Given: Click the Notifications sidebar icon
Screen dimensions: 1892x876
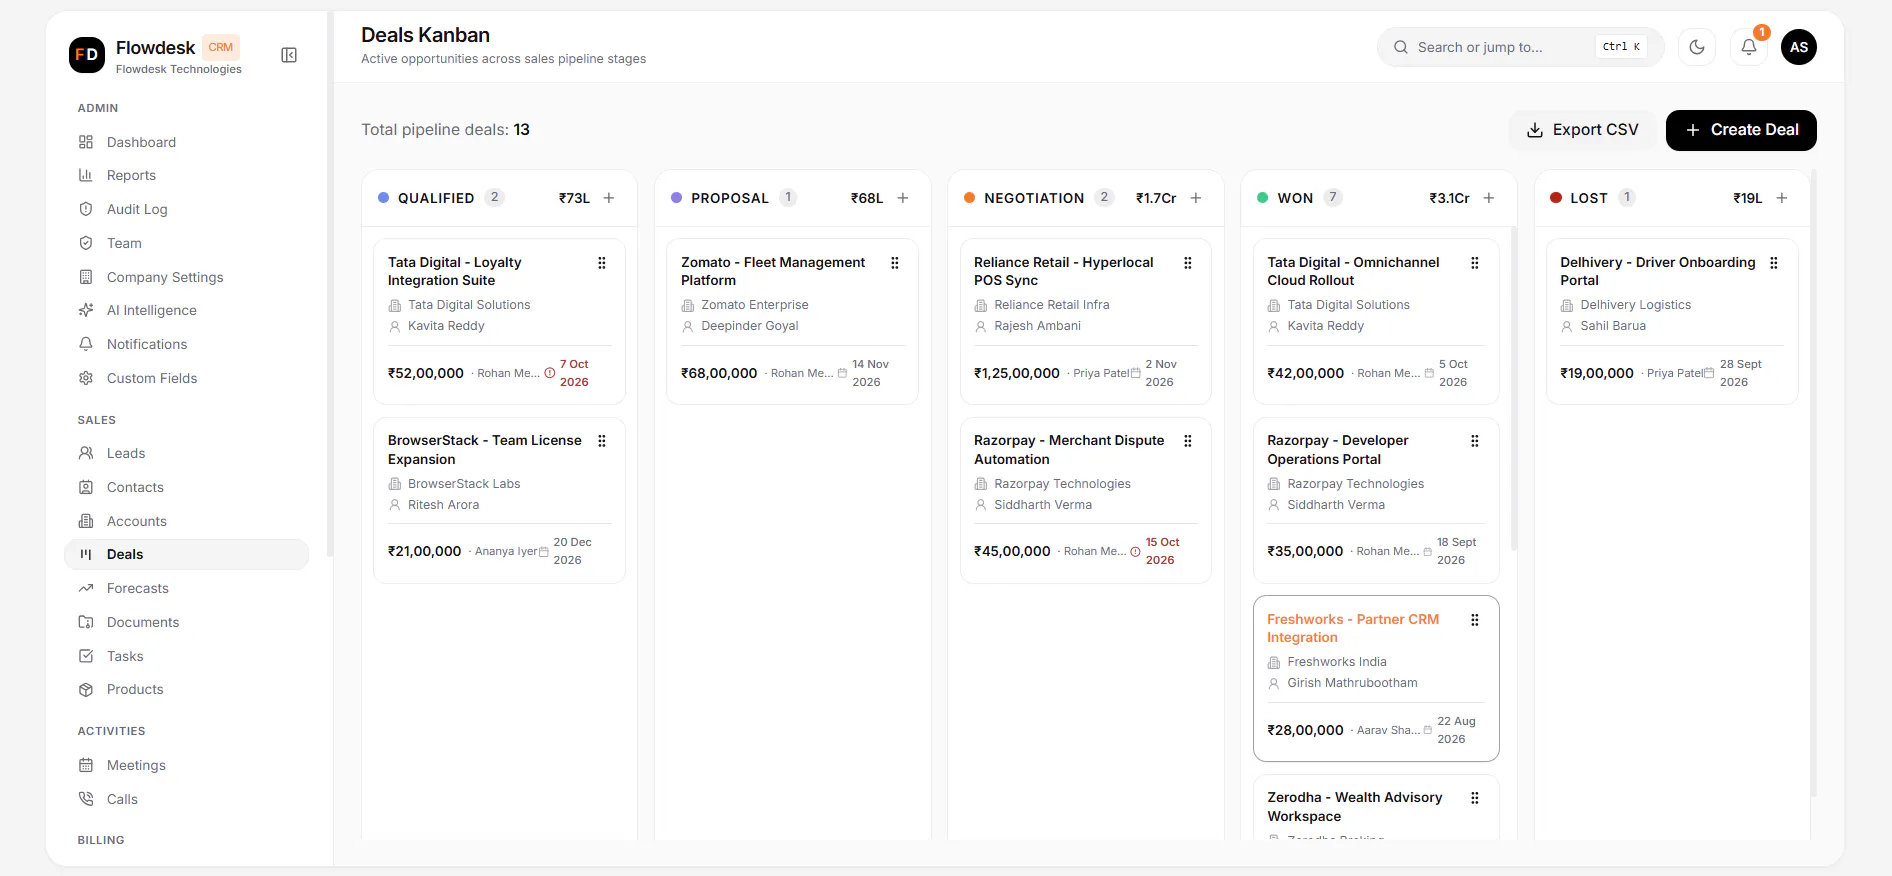Looking at the screenshot, I should 86,344.
